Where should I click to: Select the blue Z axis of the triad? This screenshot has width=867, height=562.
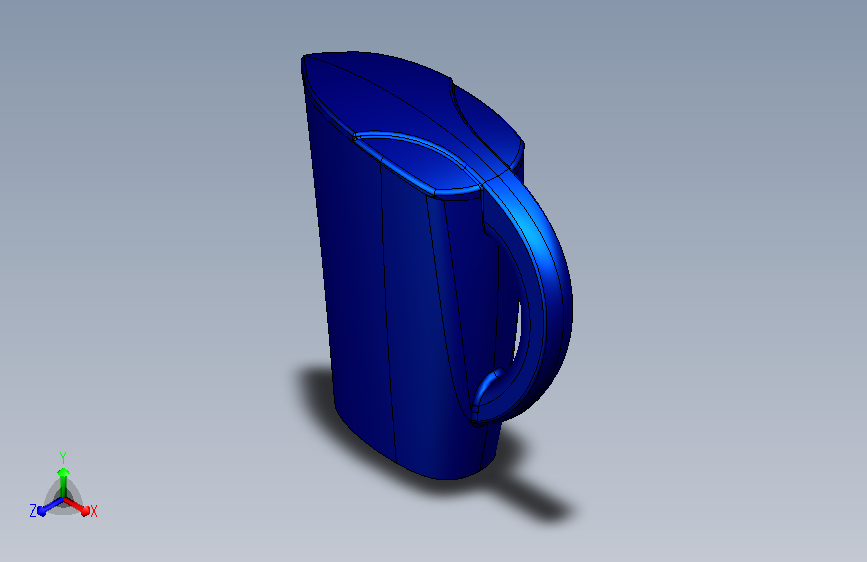tap(47, 507)
